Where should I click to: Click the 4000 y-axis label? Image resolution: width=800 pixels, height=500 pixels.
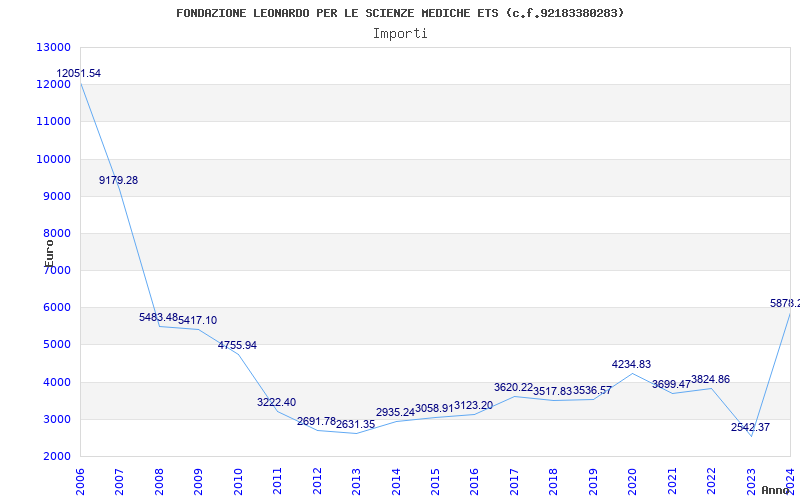tap(56, 382)
